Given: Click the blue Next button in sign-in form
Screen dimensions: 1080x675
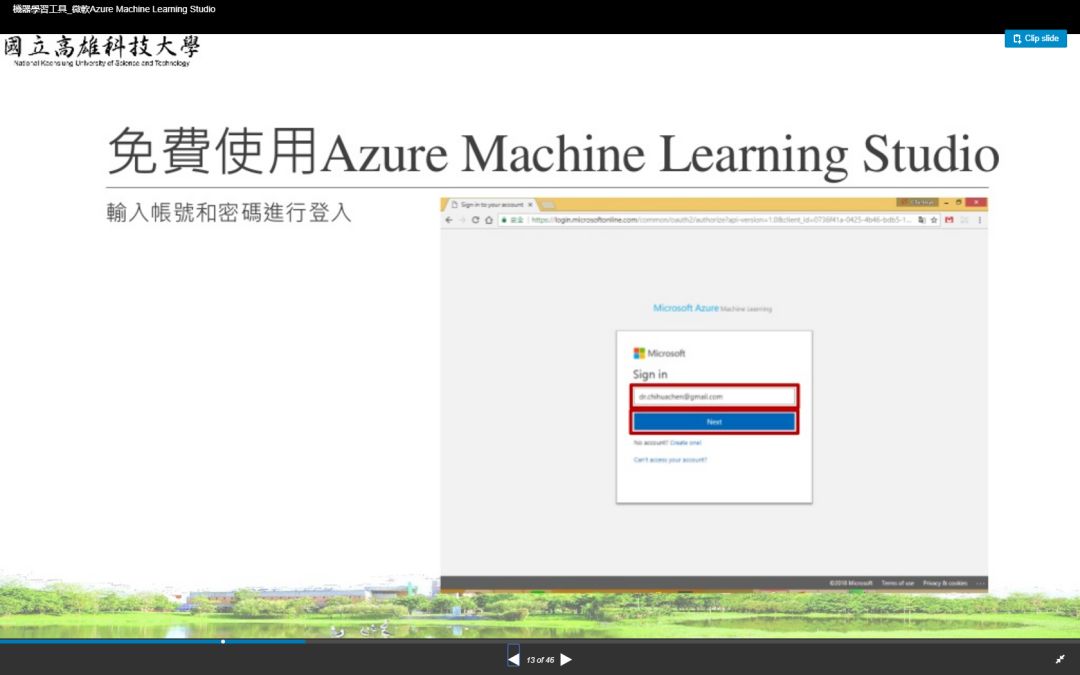Looking at the screenshot, I should coord(714,422).
